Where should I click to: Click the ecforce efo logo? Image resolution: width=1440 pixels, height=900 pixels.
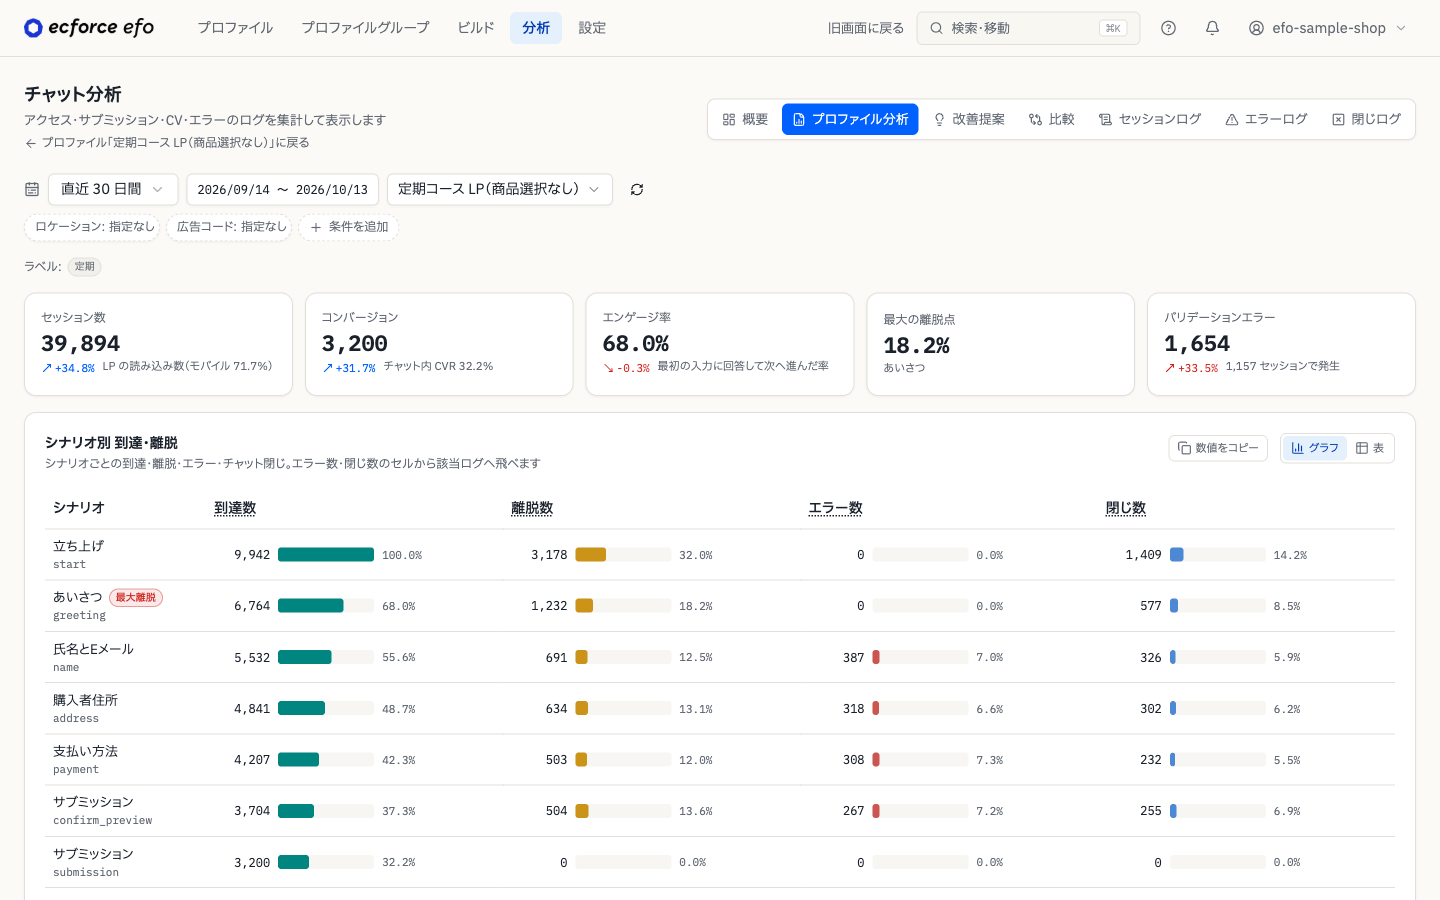coord(89,28)
